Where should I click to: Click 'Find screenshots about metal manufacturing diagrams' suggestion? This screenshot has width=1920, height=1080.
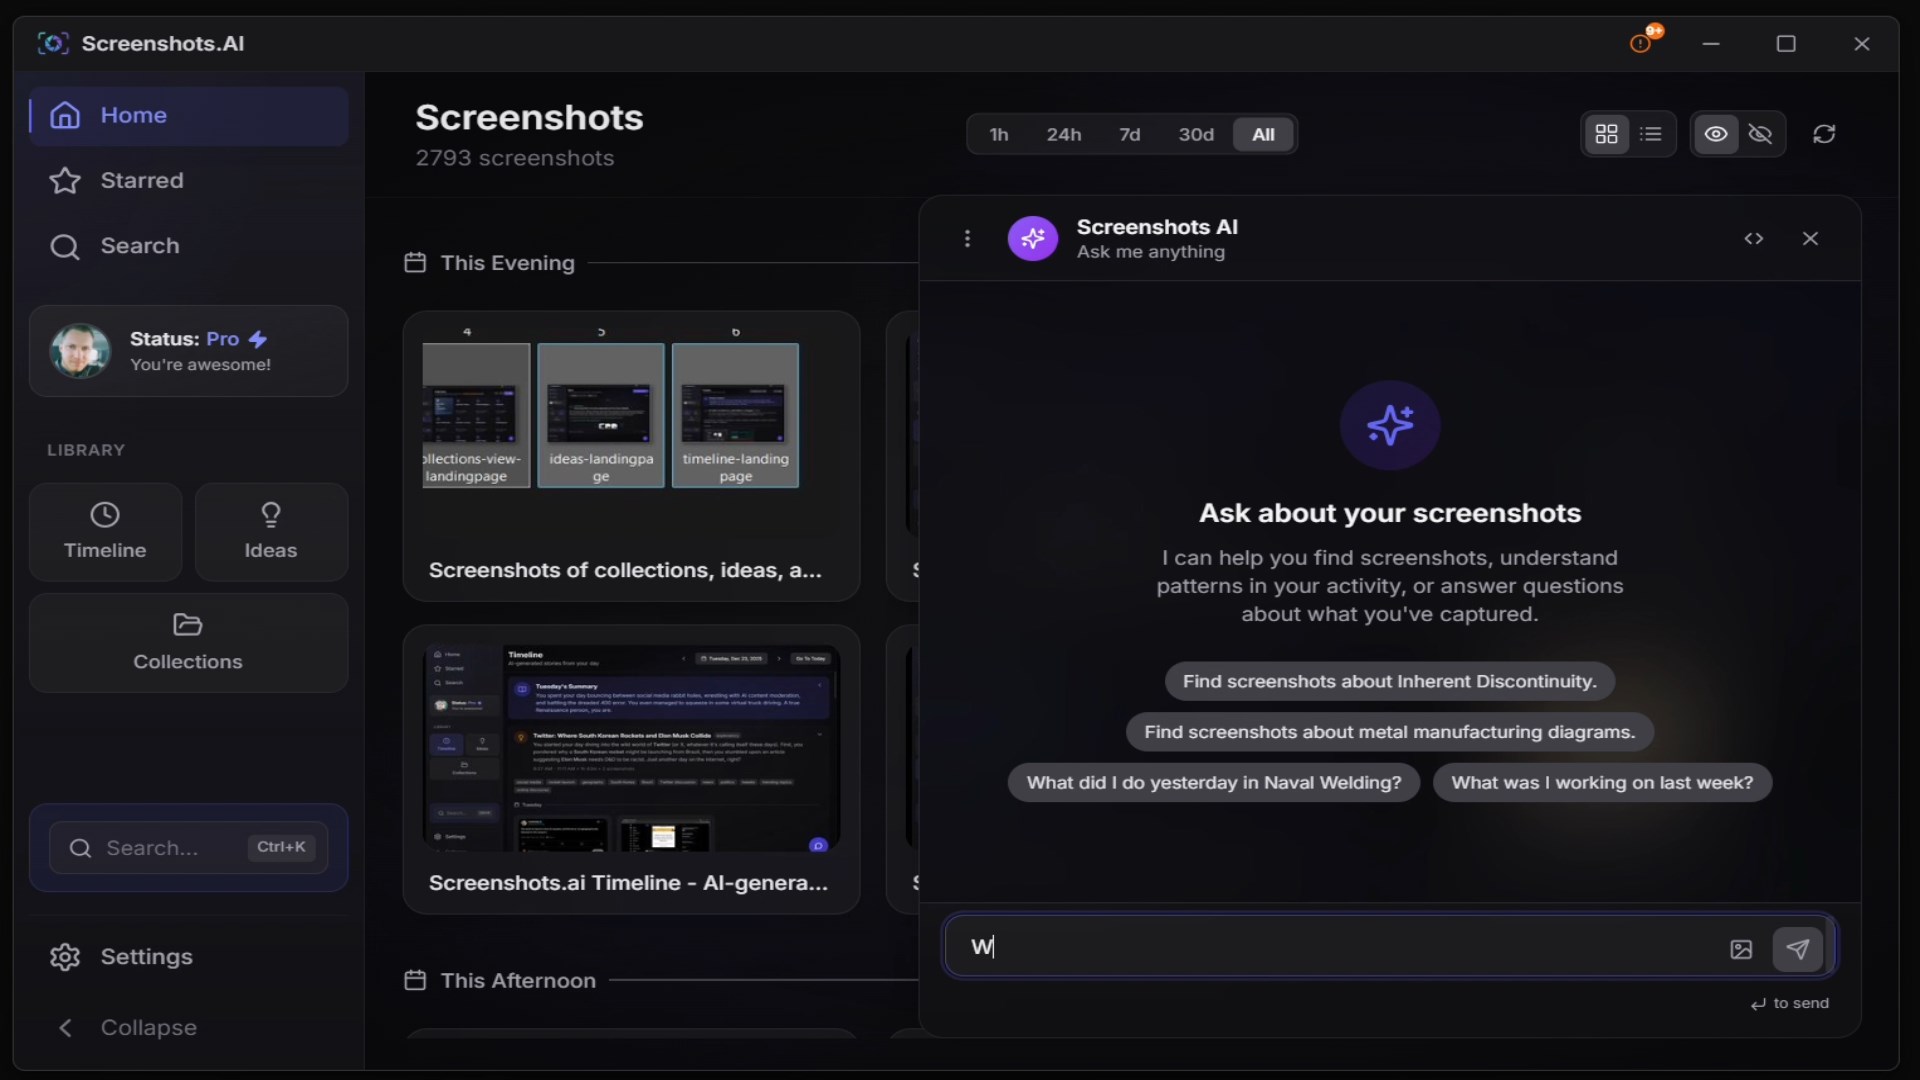click(1389, 732)
